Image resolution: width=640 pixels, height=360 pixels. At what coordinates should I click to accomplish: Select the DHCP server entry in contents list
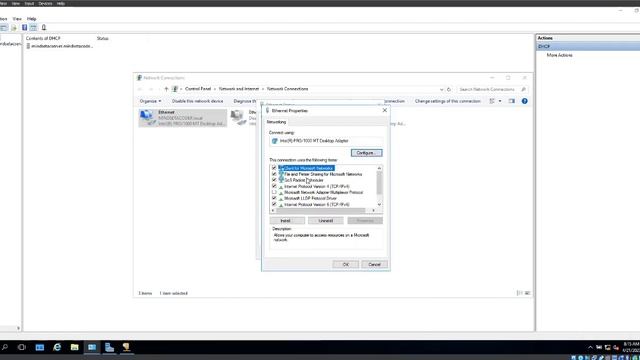coord(60,46)
